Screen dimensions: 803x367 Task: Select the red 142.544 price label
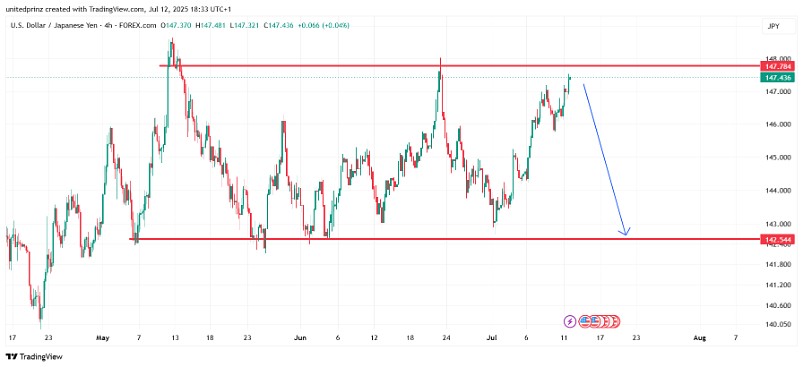(777, 240)
